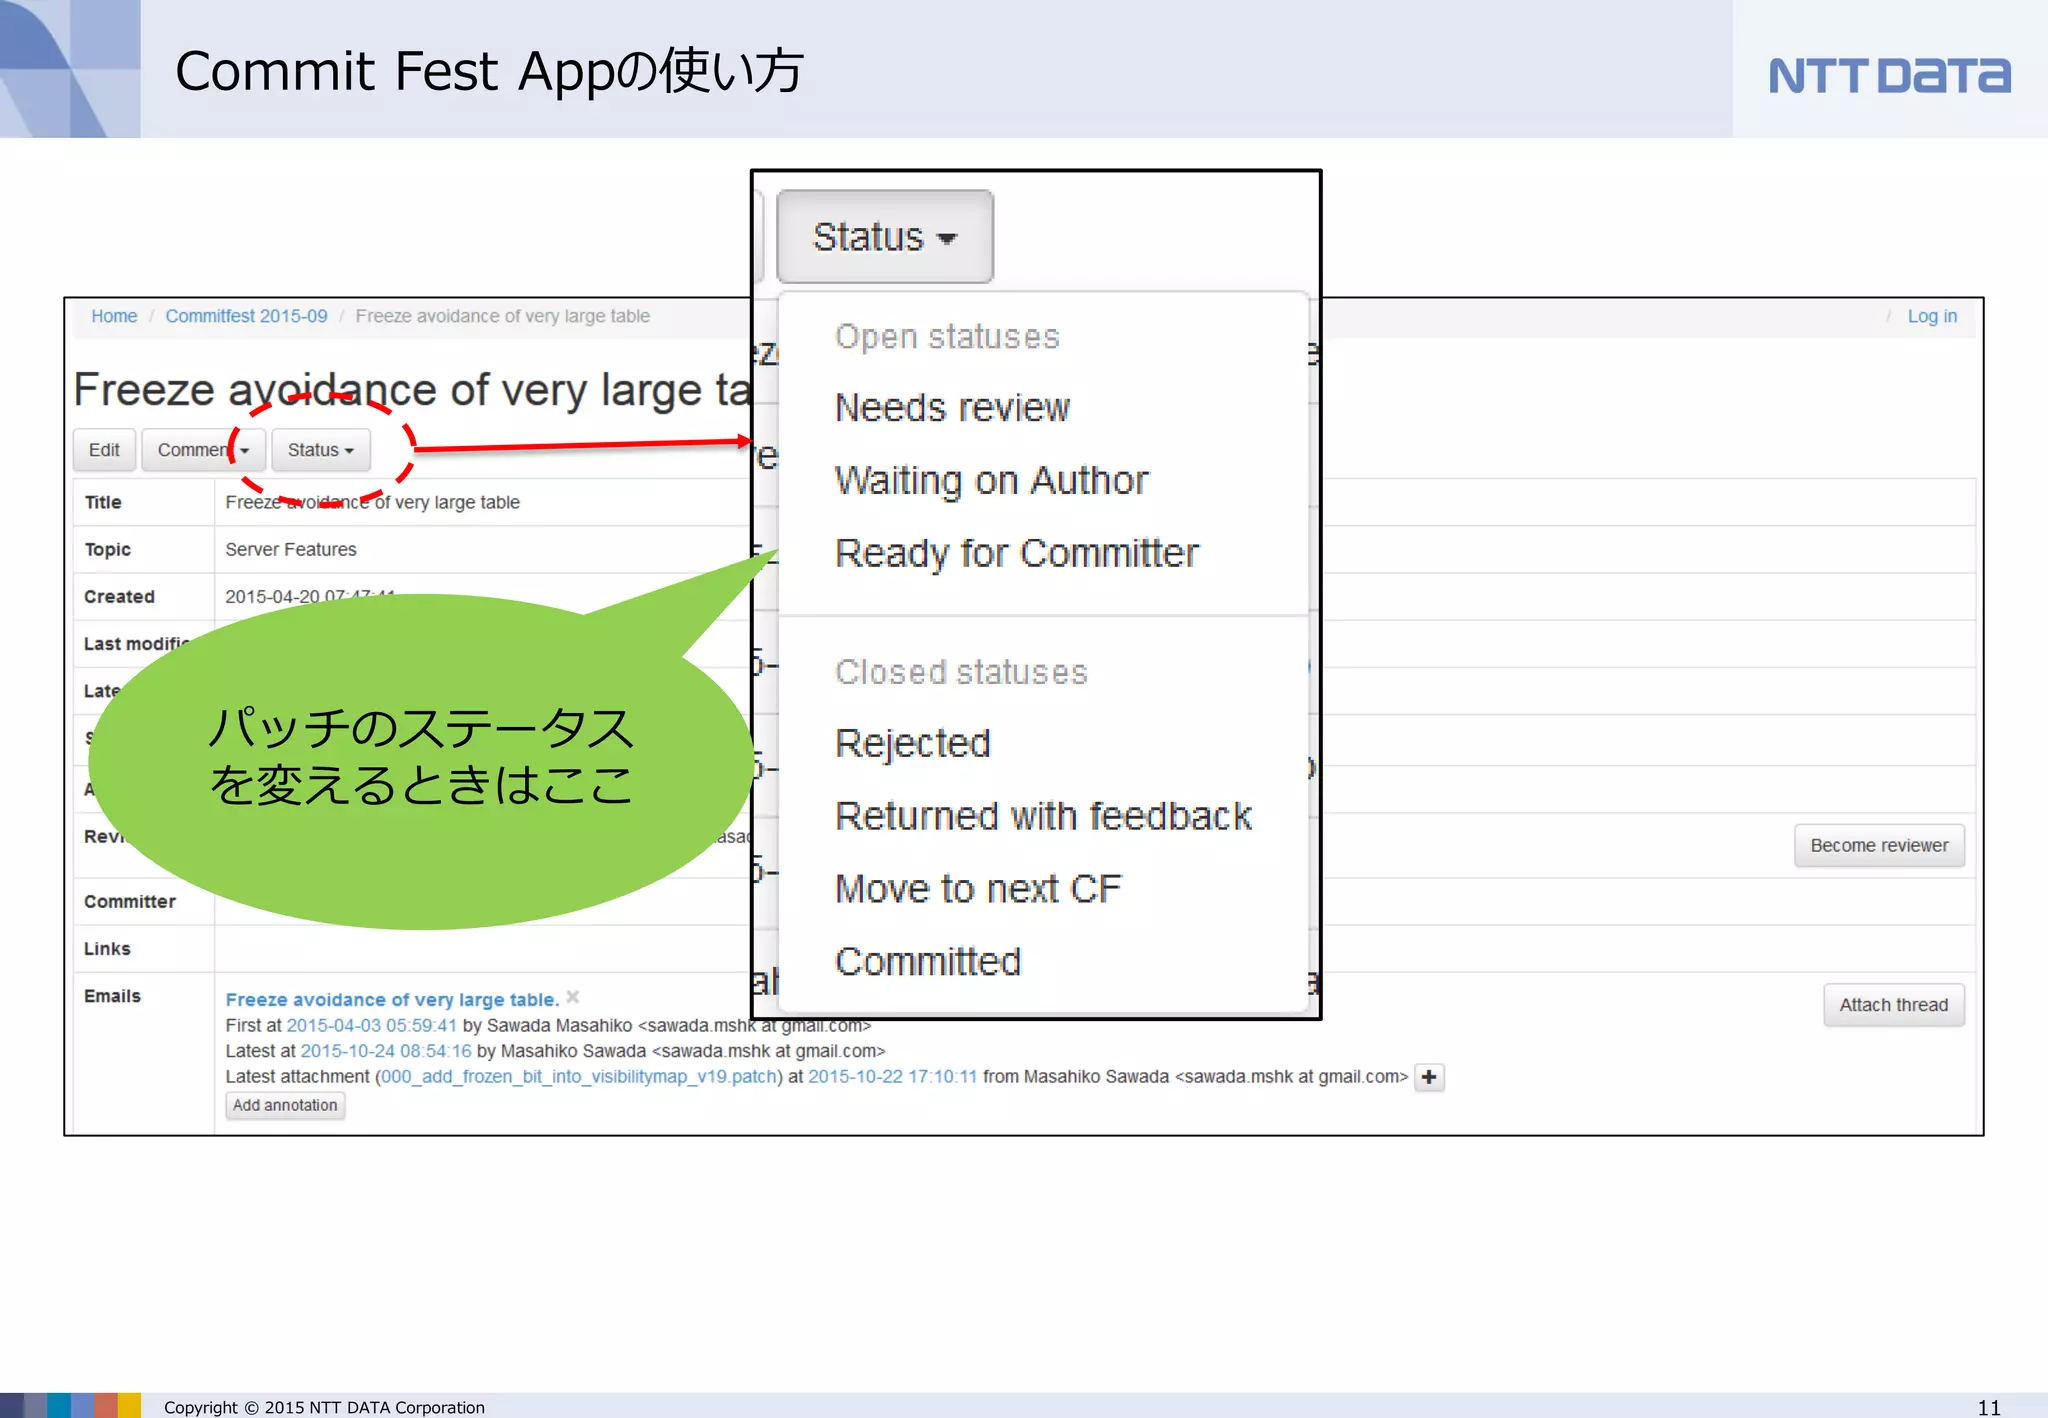The image size is (2048, 1418).
Task: Open the small Status dropdown near Edit
Action: click(320, 450)
